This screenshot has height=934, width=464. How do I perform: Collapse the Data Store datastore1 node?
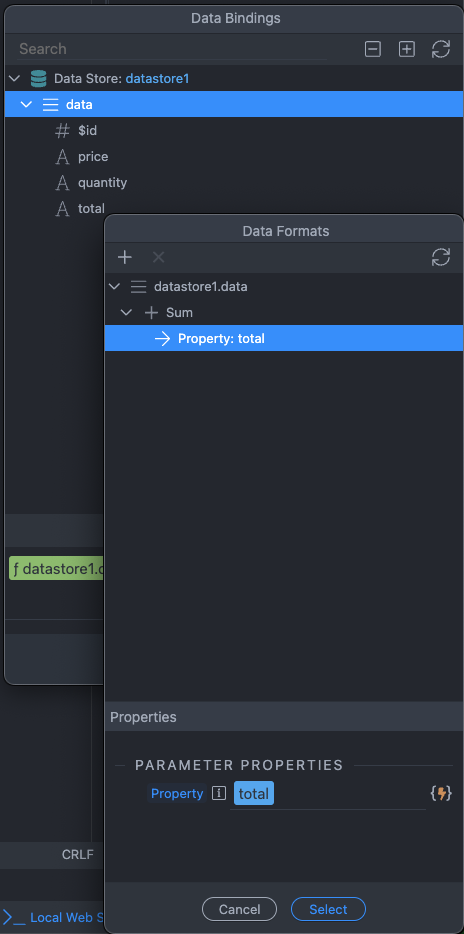tap(15, 79)
